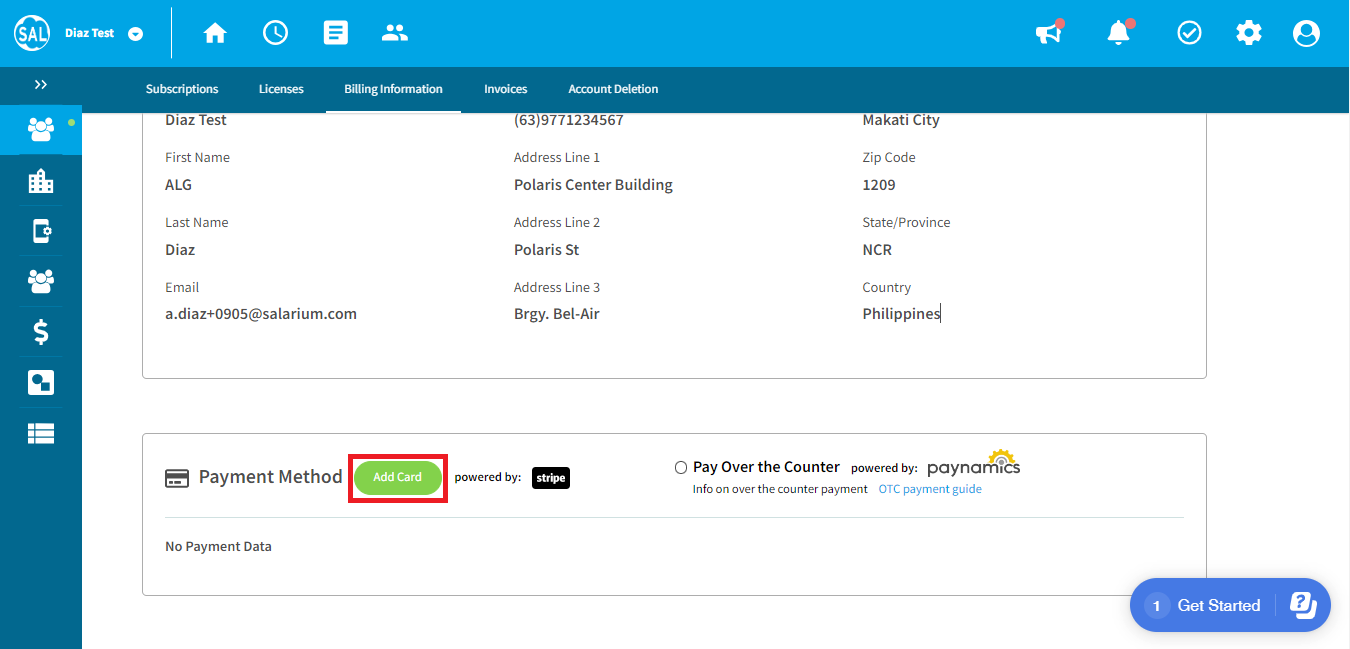Click the Polaris St address value

pyautogui.click(x=547, y=250)
